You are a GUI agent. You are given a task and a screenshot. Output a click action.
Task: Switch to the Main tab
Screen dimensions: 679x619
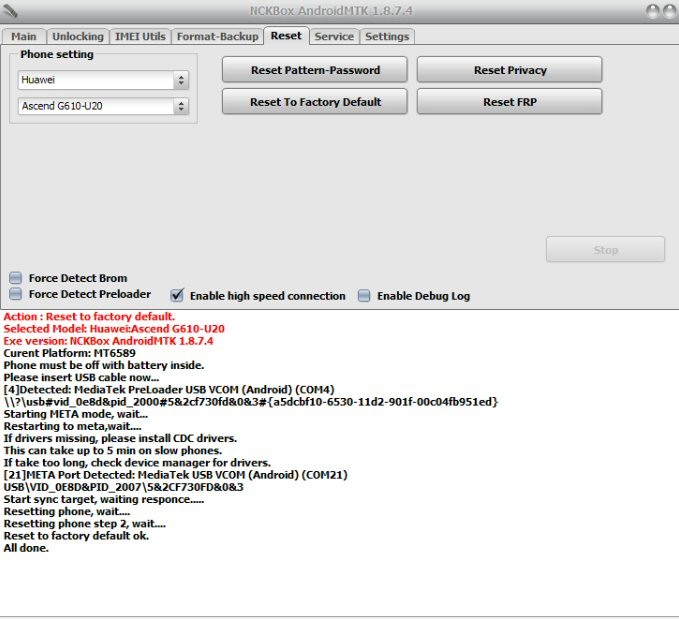click(x=24, y=36)
